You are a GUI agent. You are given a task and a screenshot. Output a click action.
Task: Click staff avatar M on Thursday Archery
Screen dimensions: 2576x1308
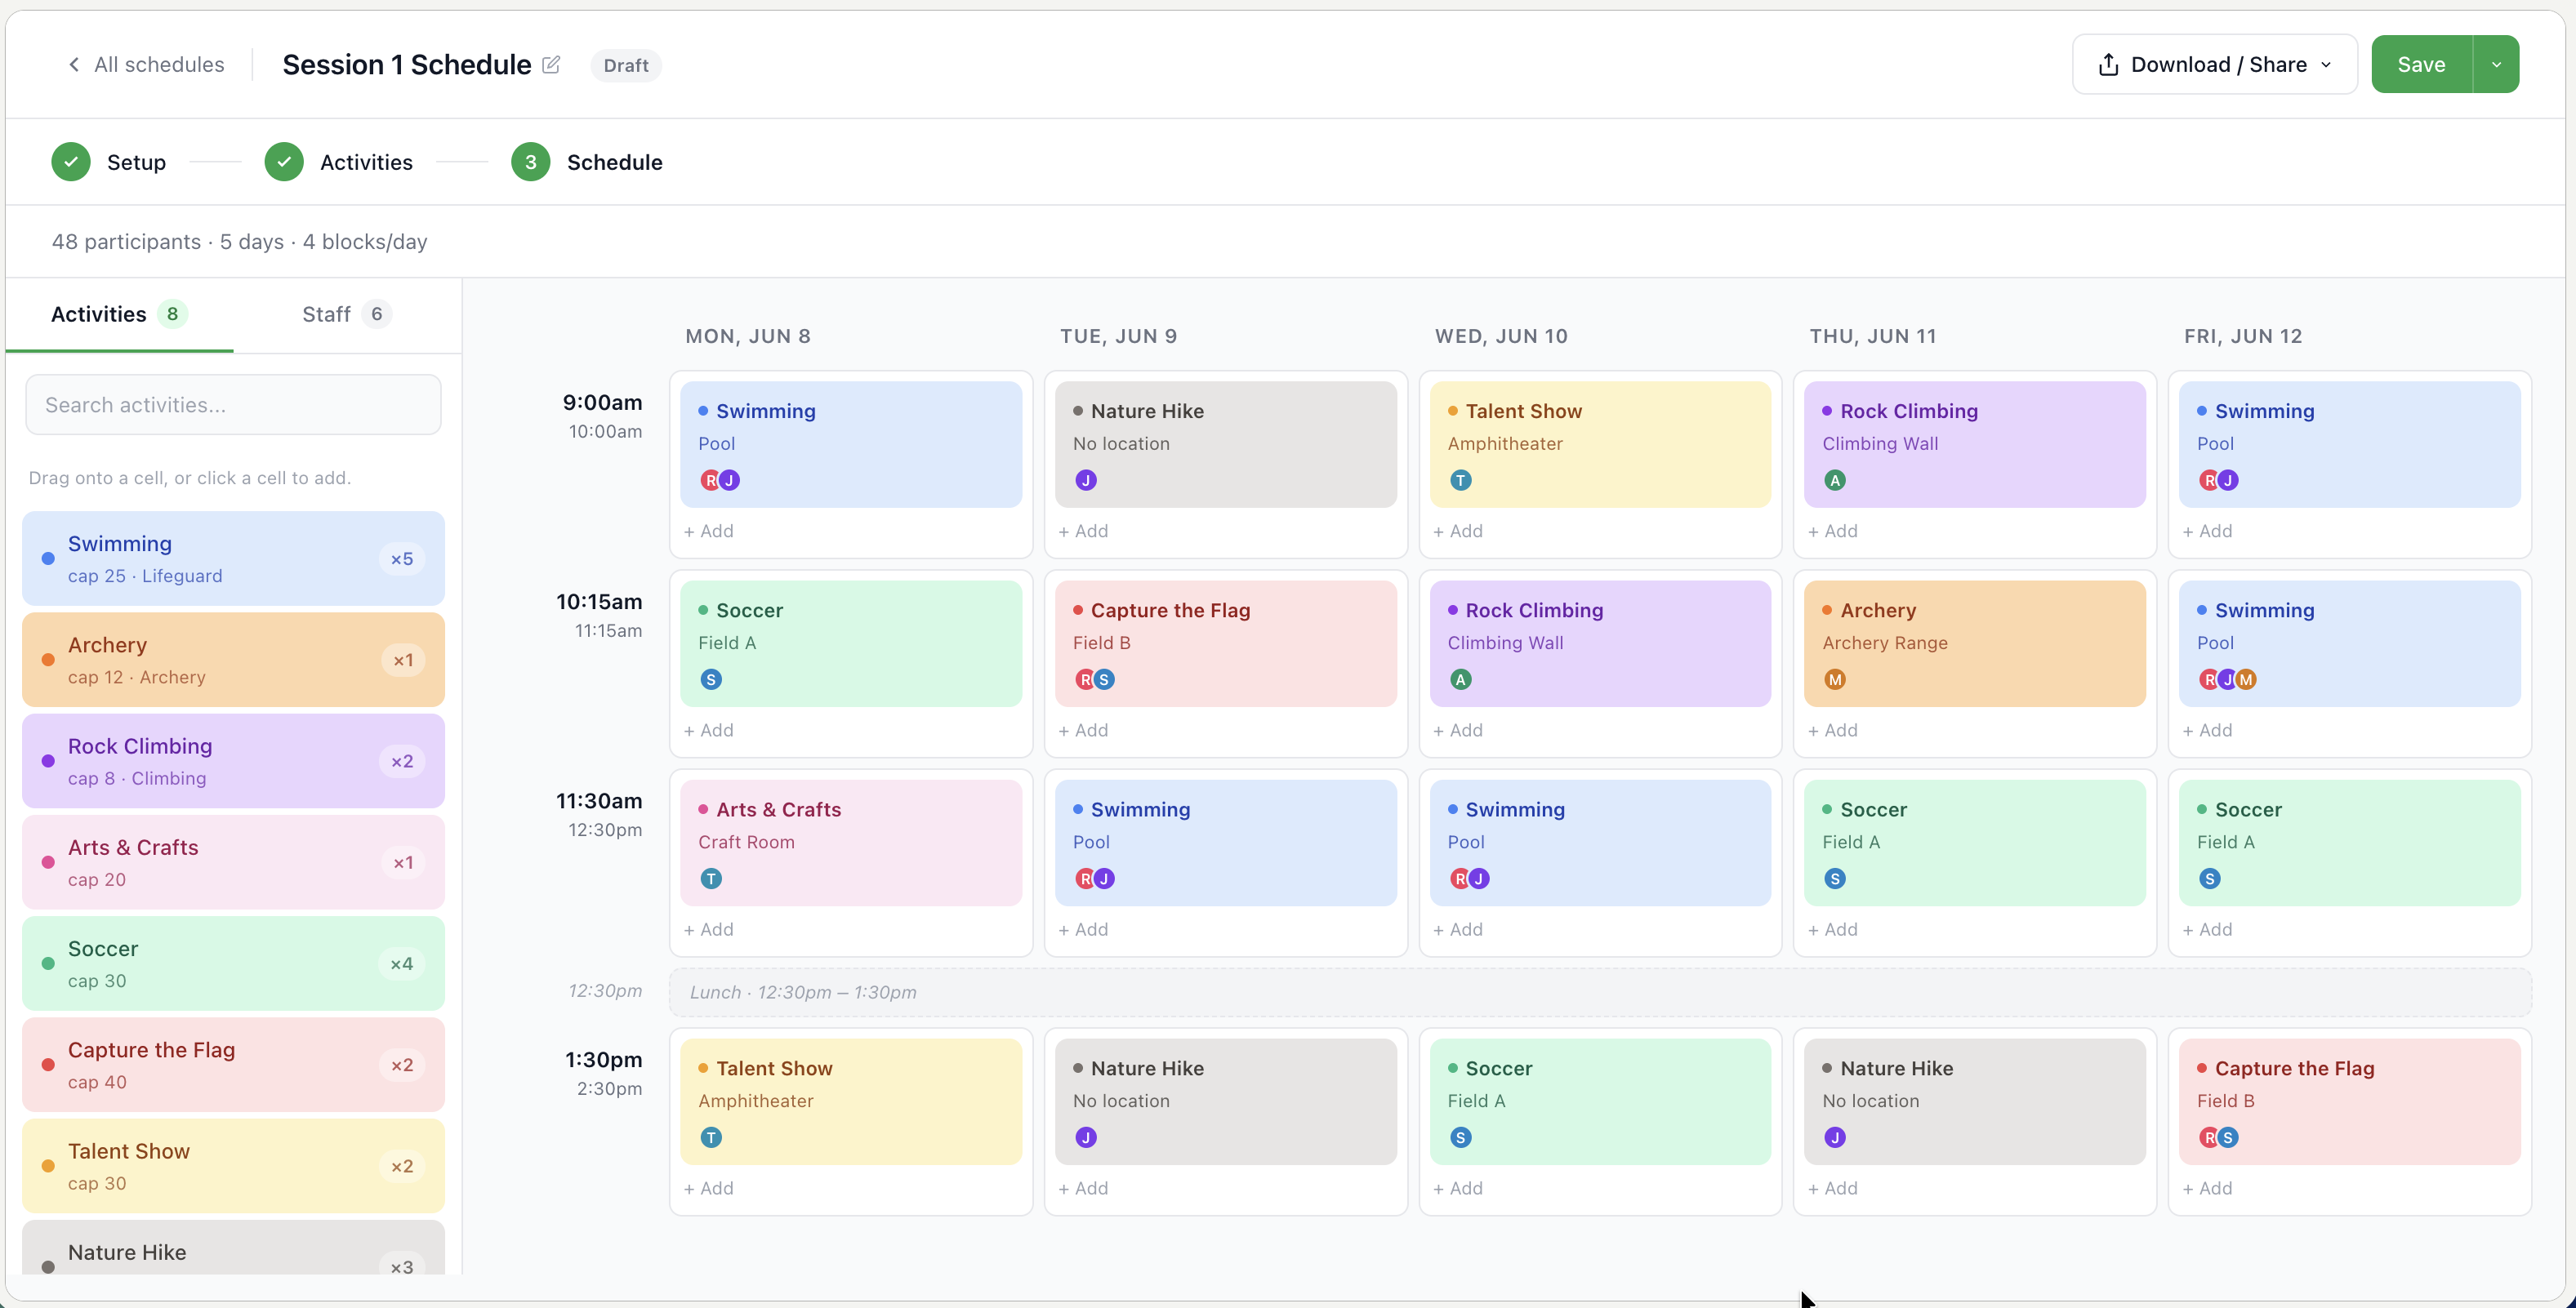[x=1834, y=680]
